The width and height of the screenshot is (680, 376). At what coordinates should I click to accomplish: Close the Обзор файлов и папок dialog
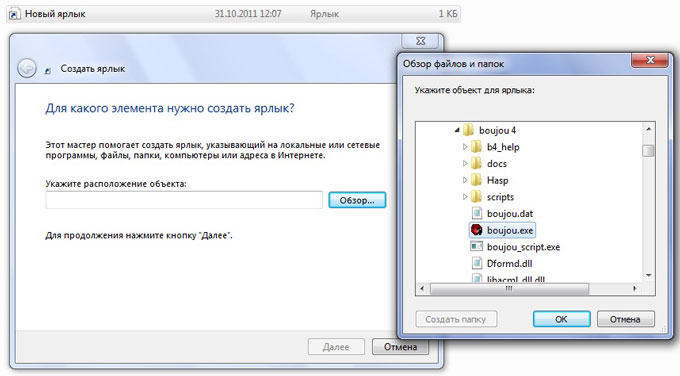[x=650, y=60]
